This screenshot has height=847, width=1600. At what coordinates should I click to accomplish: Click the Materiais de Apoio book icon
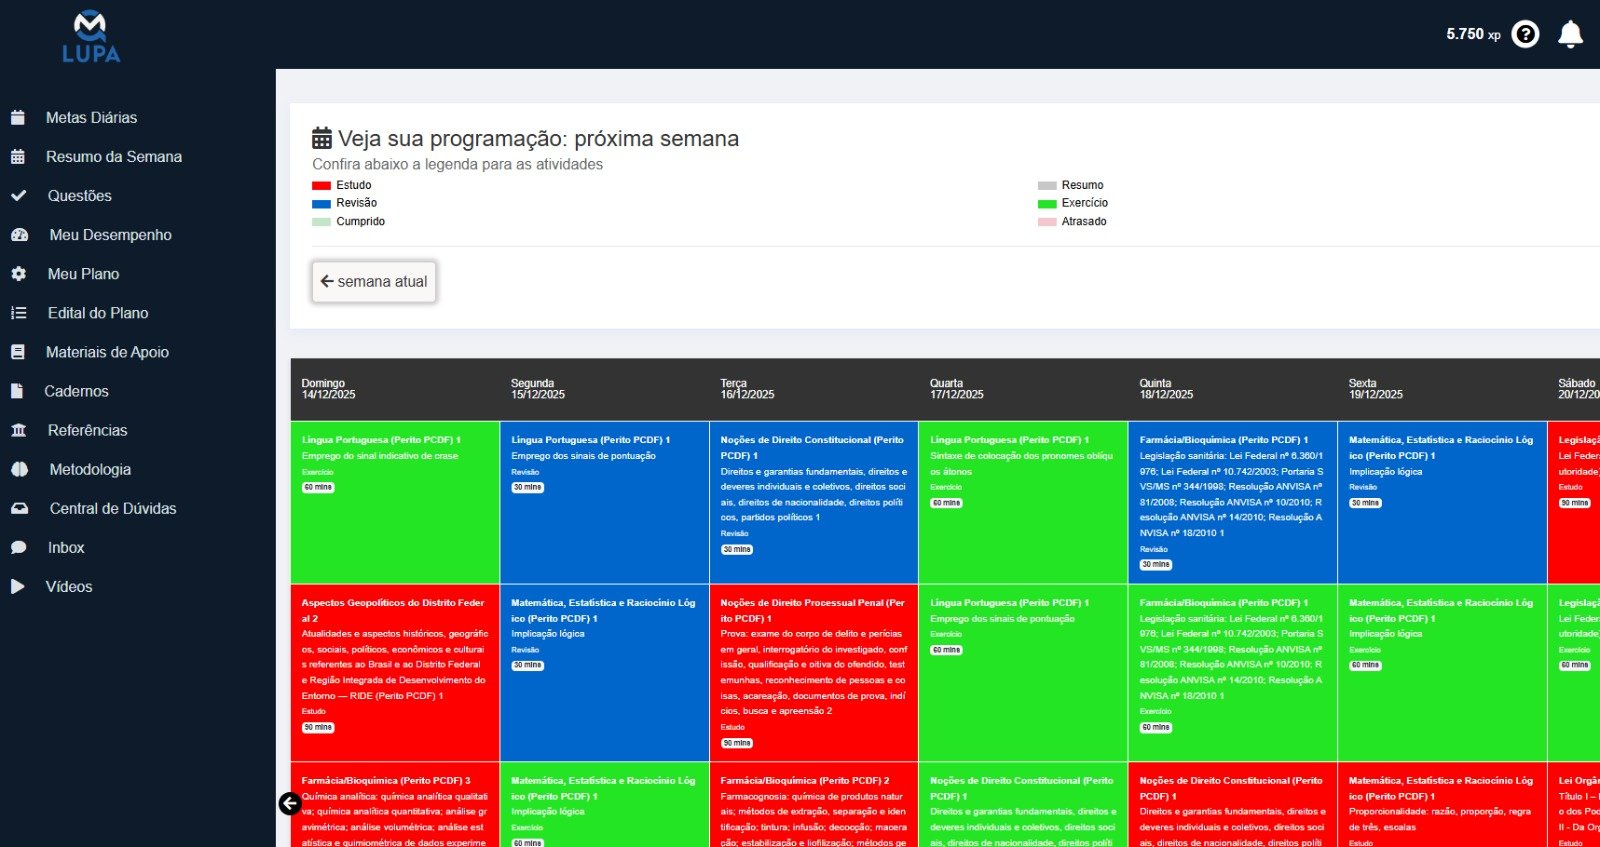[17, 352]
